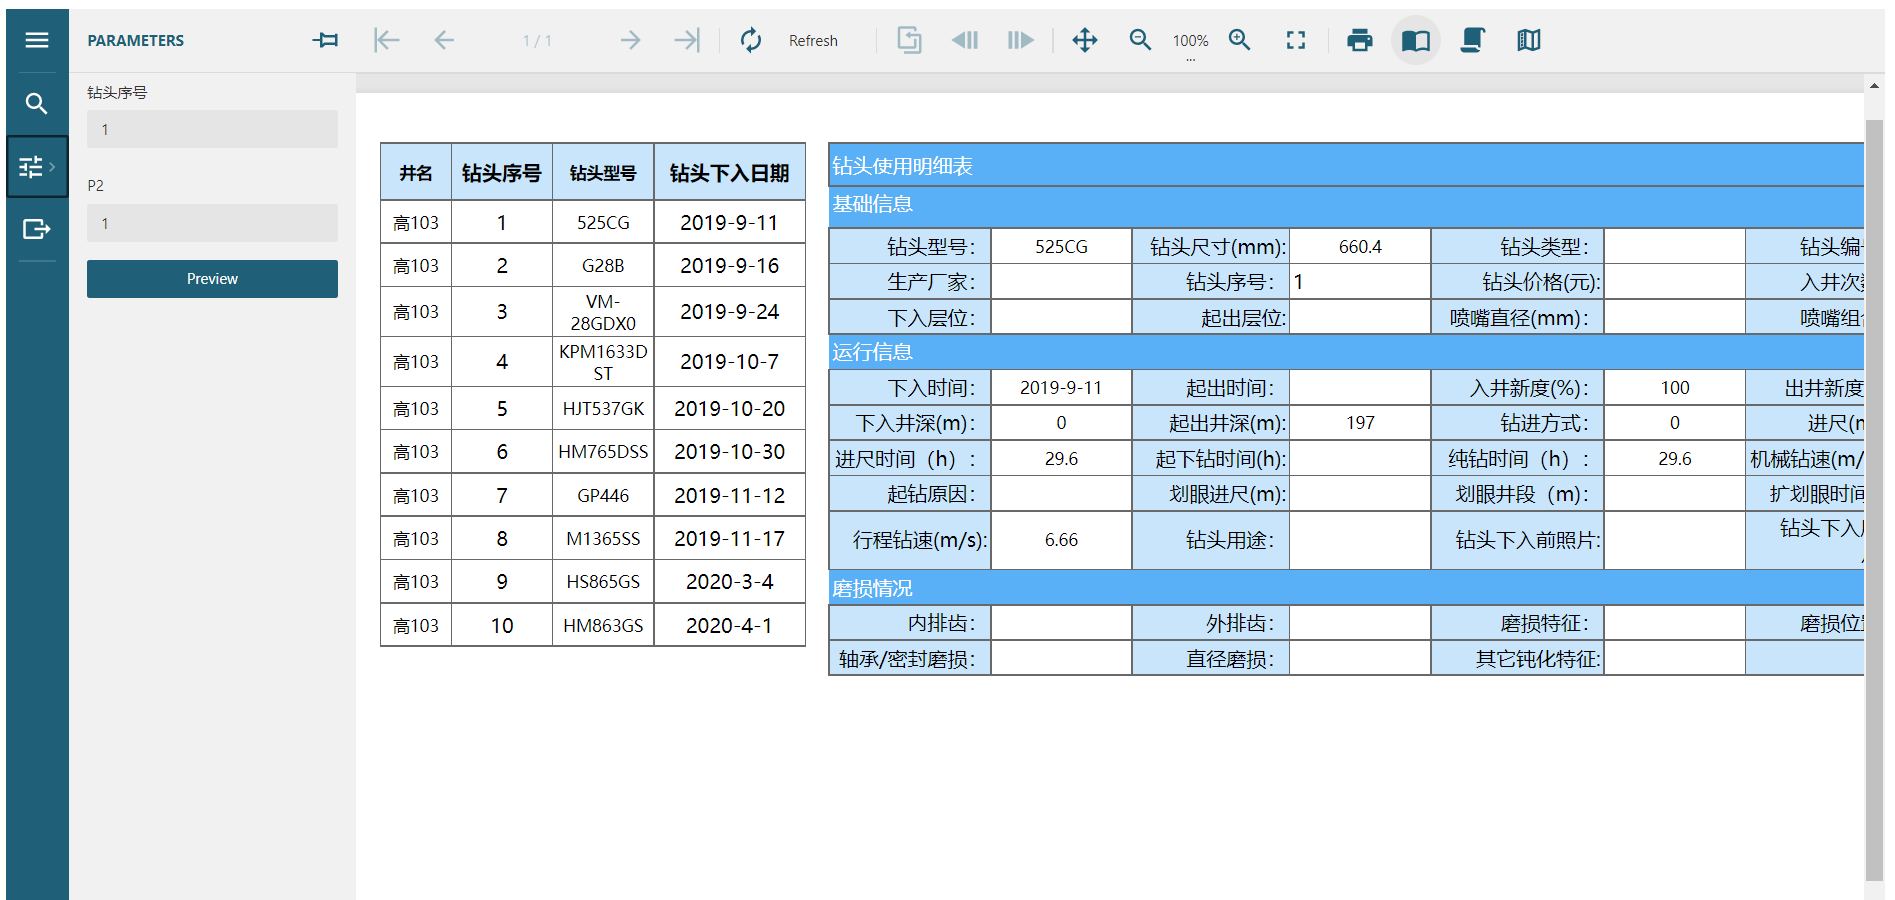Enter fullscreen mode for the viewer

[1296, 40]
